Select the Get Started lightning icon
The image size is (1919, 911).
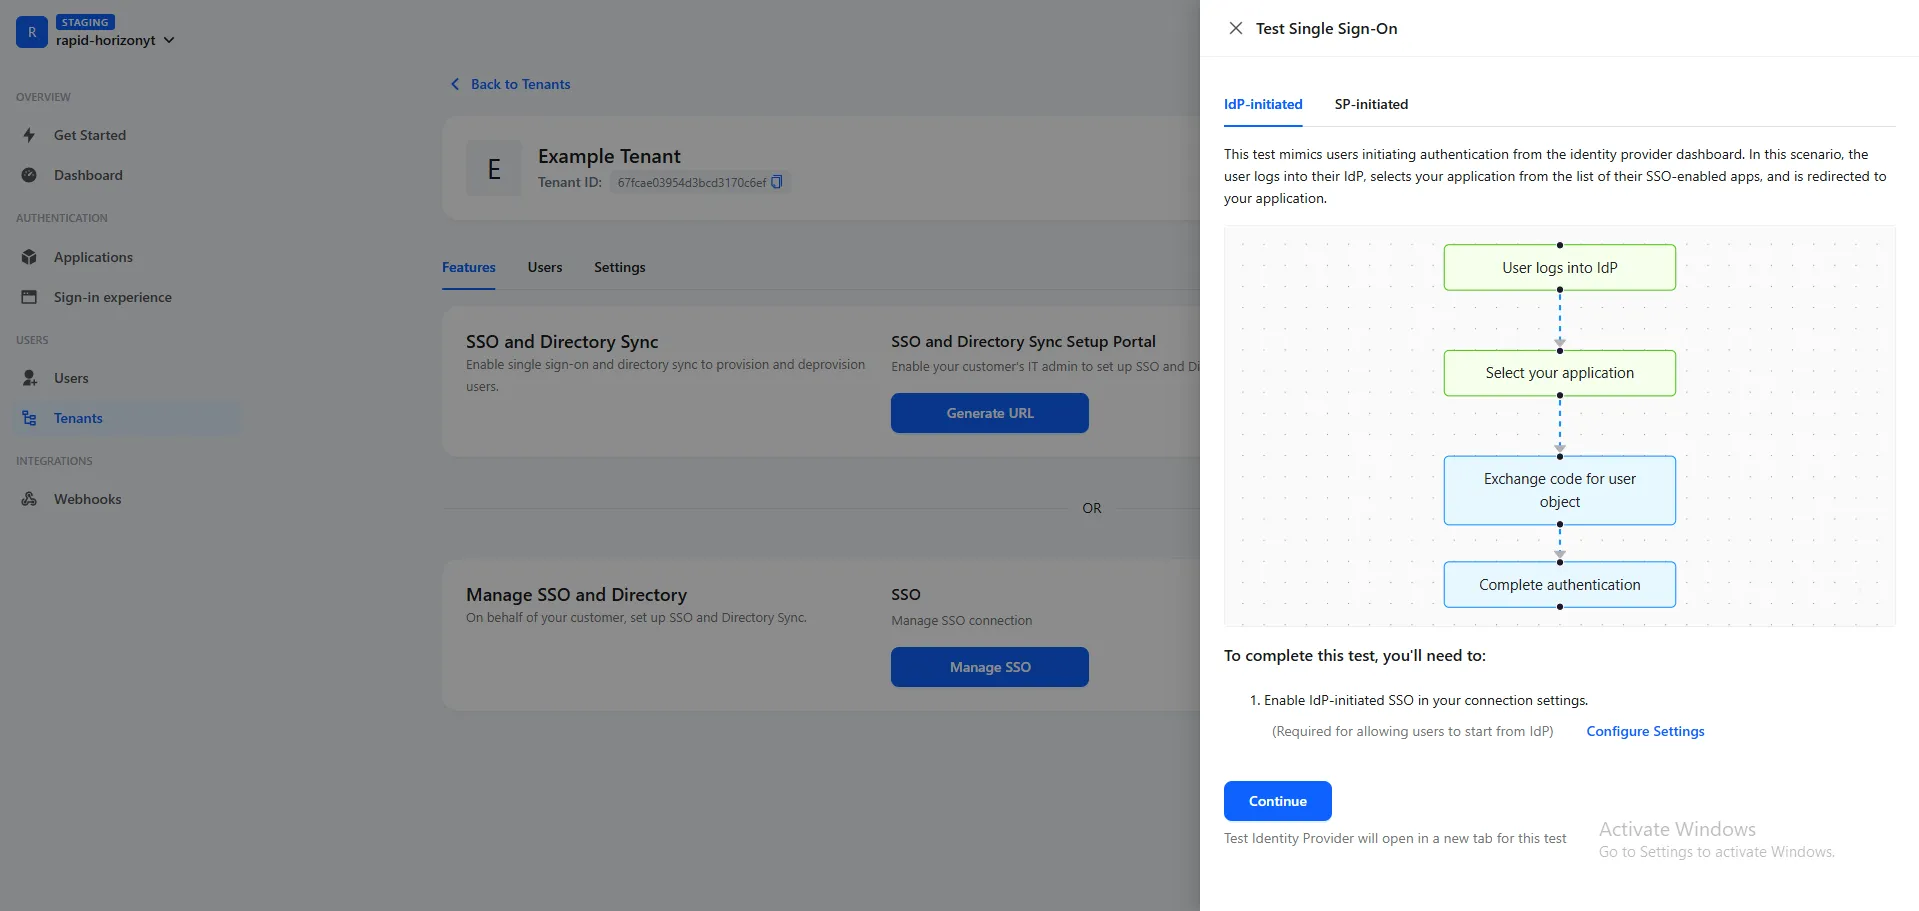click(x=29, y=135)
